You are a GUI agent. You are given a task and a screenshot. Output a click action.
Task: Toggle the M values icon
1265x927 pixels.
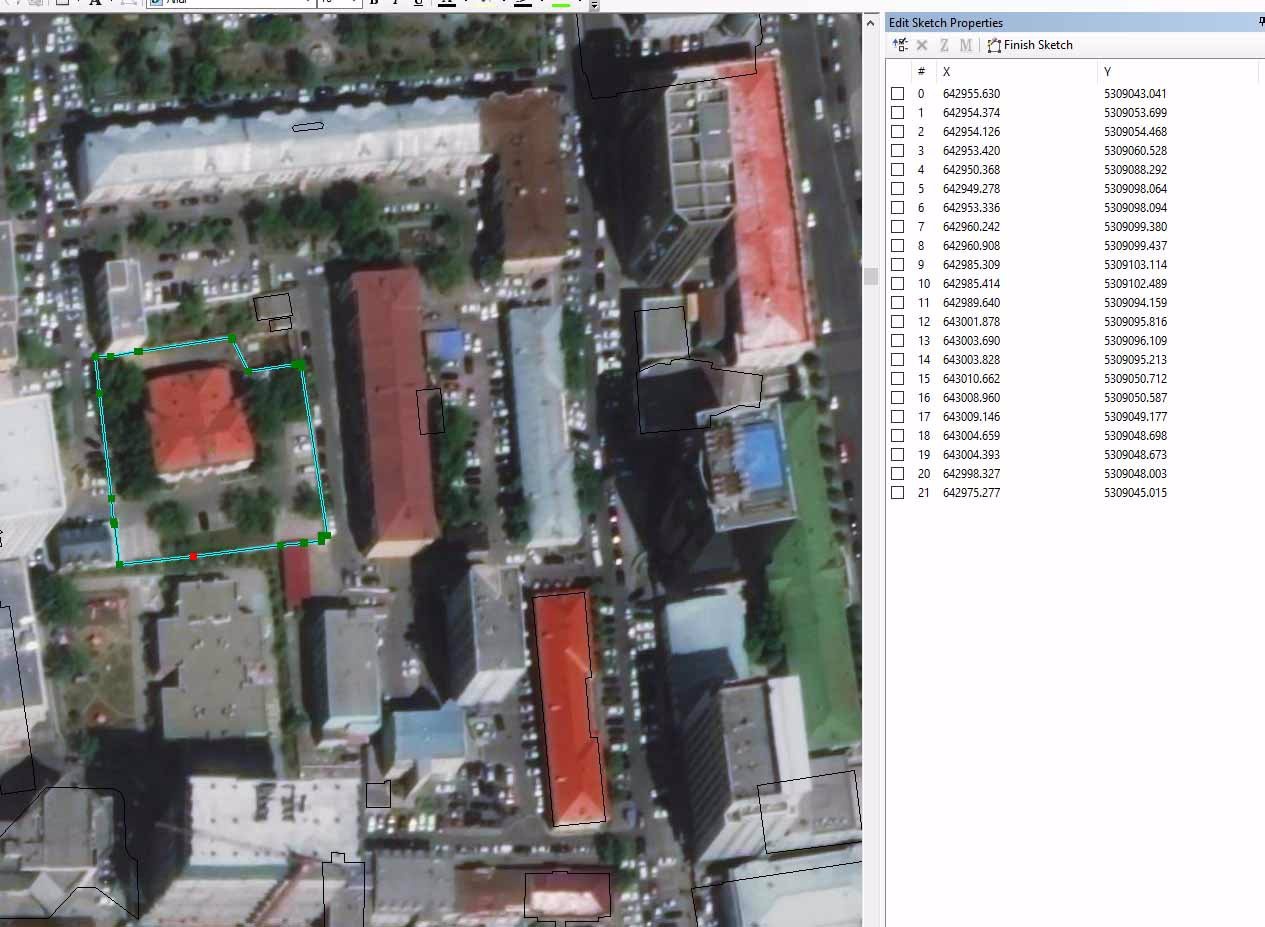pos(965,45)
